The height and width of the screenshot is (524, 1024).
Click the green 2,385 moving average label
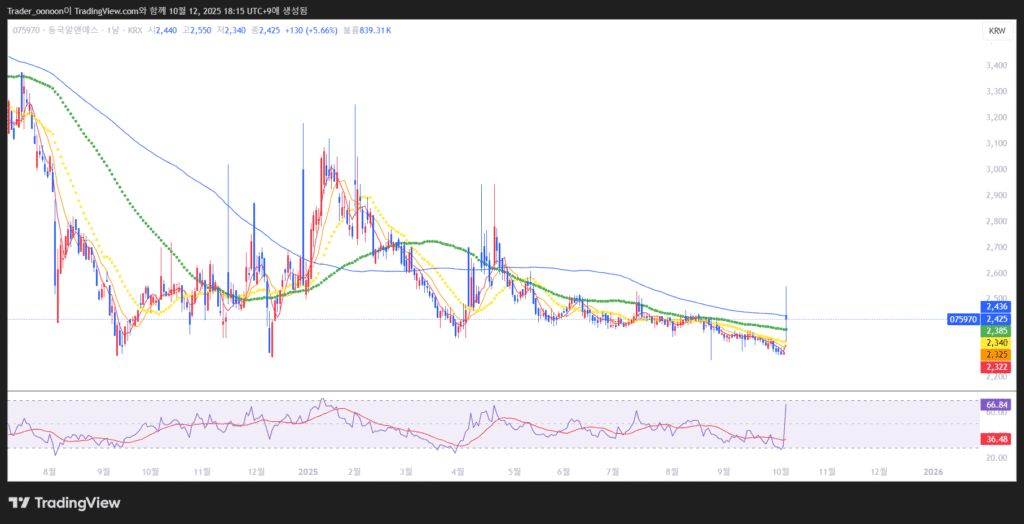click(x=996, y=331)
